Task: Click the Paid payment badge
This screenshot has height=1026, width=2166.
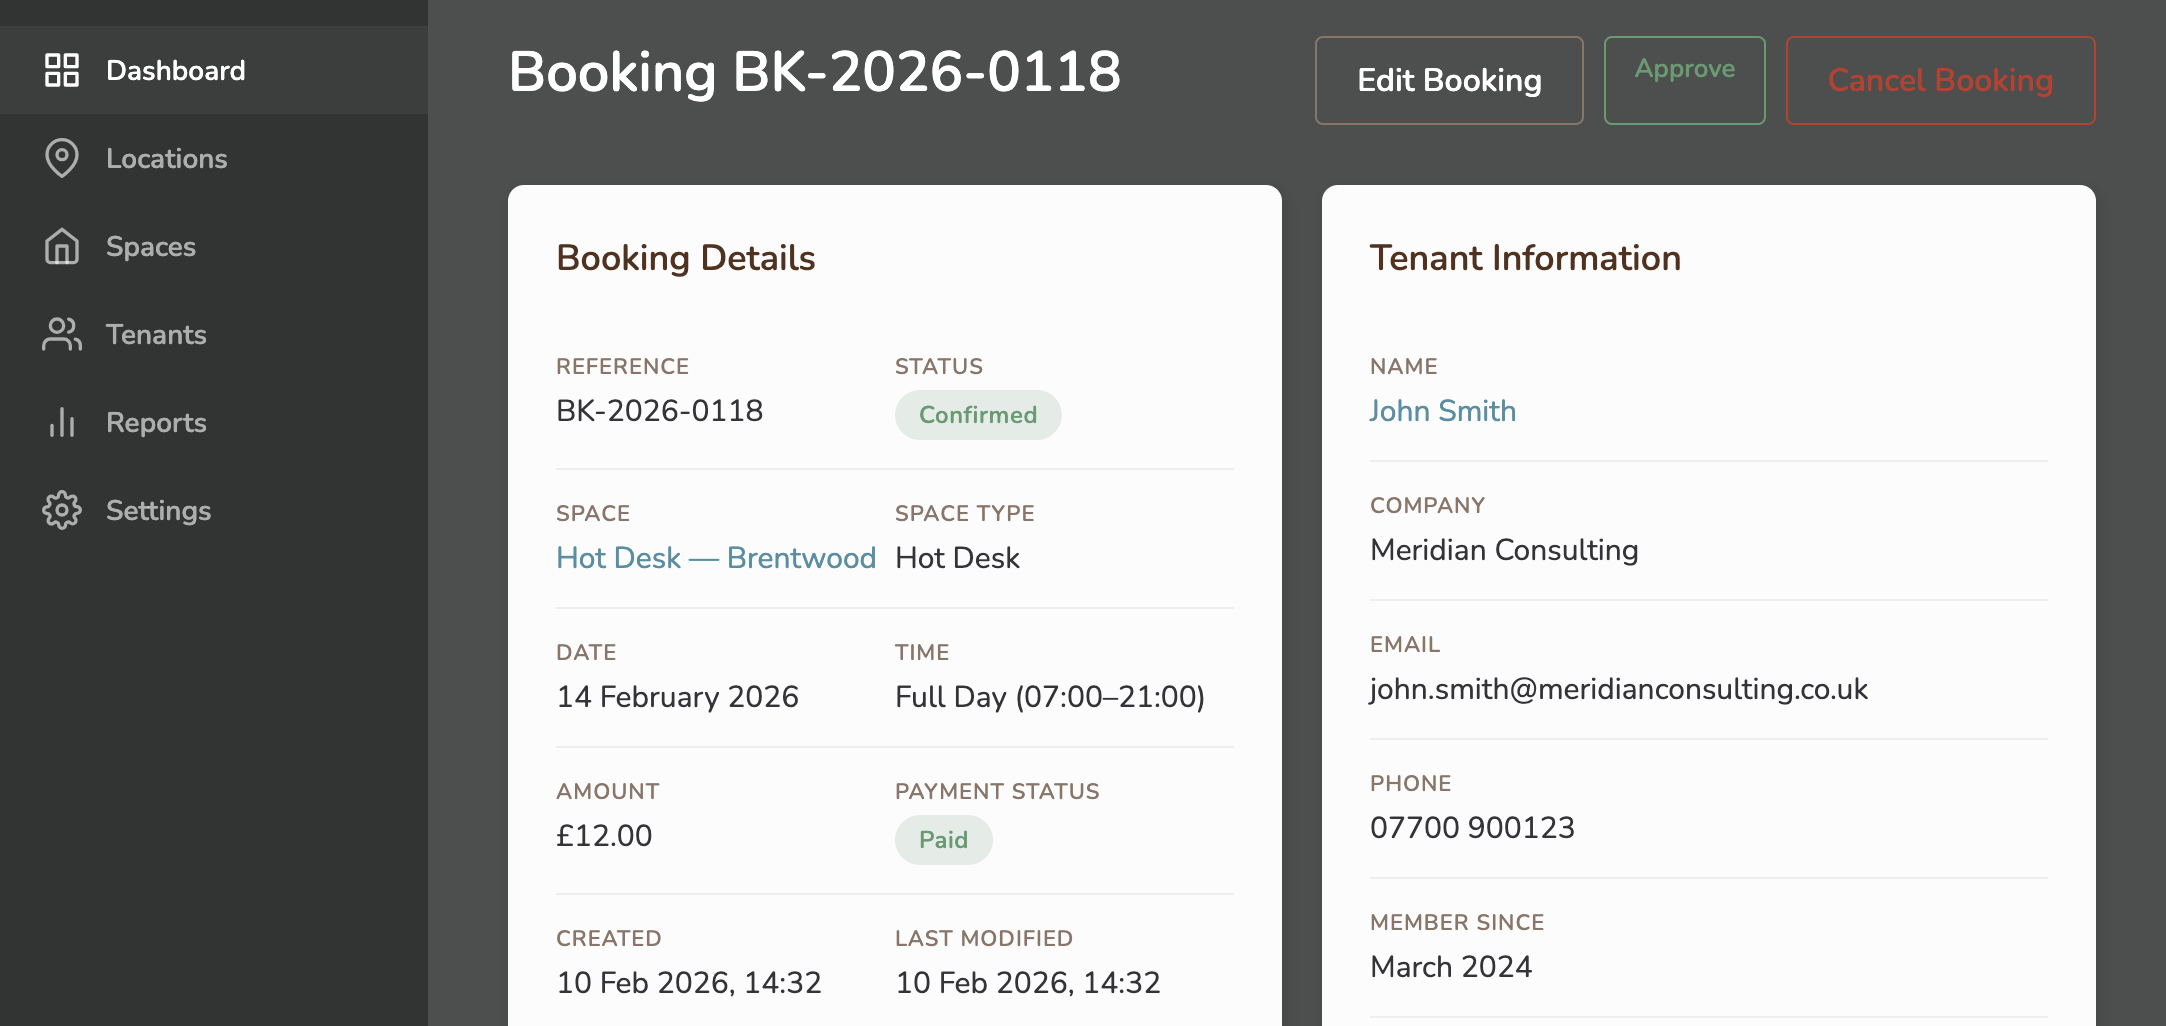Action: click(943, 840)
